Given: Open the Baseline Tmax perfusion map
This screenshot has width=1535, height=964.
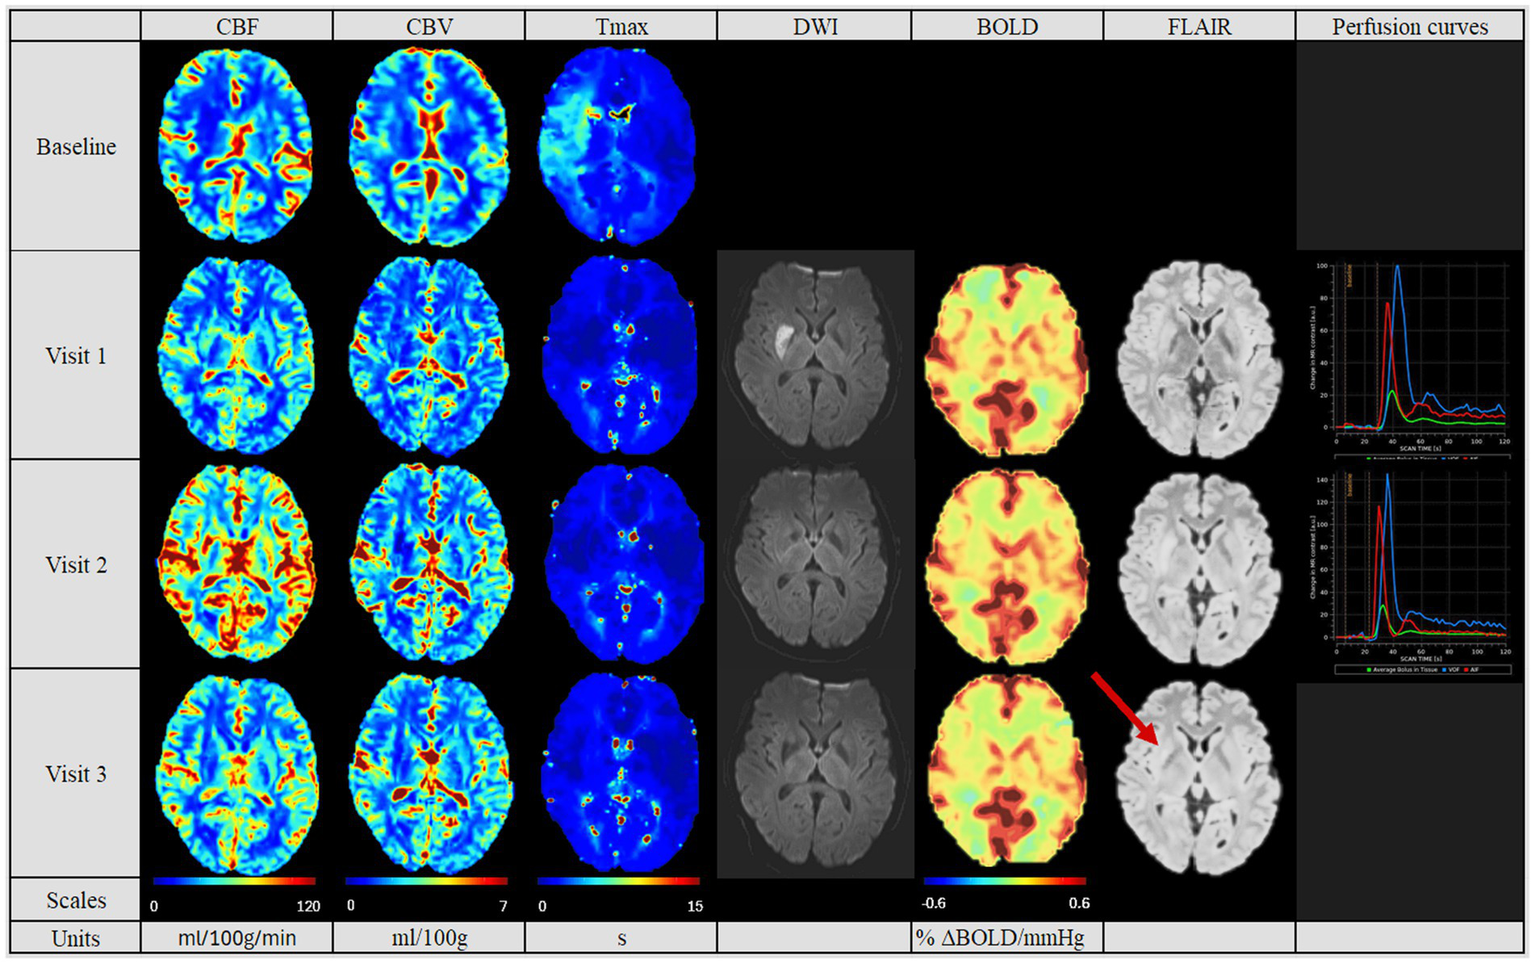Looking at the screenshot, I should click(x=617, y=146).
